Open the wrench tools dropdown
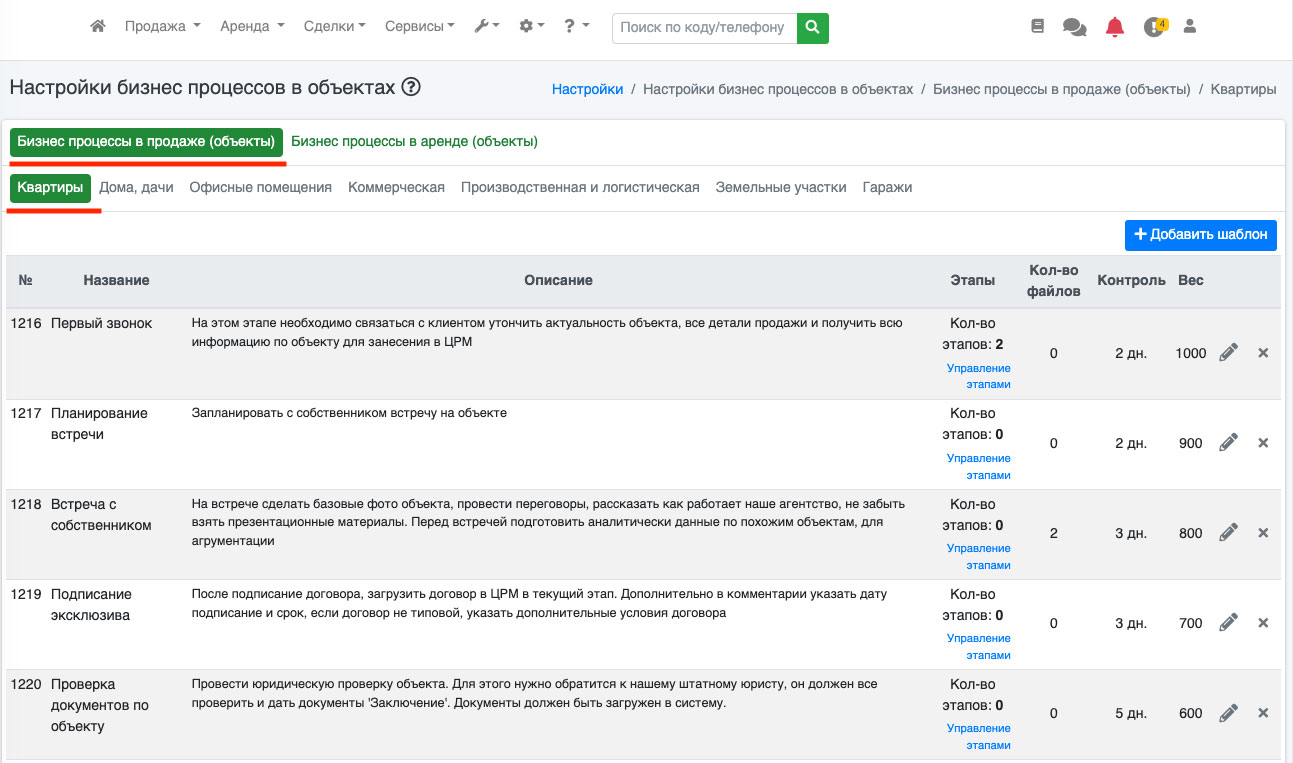Viewport: 1293px width, 763px height. click(487, 27)
